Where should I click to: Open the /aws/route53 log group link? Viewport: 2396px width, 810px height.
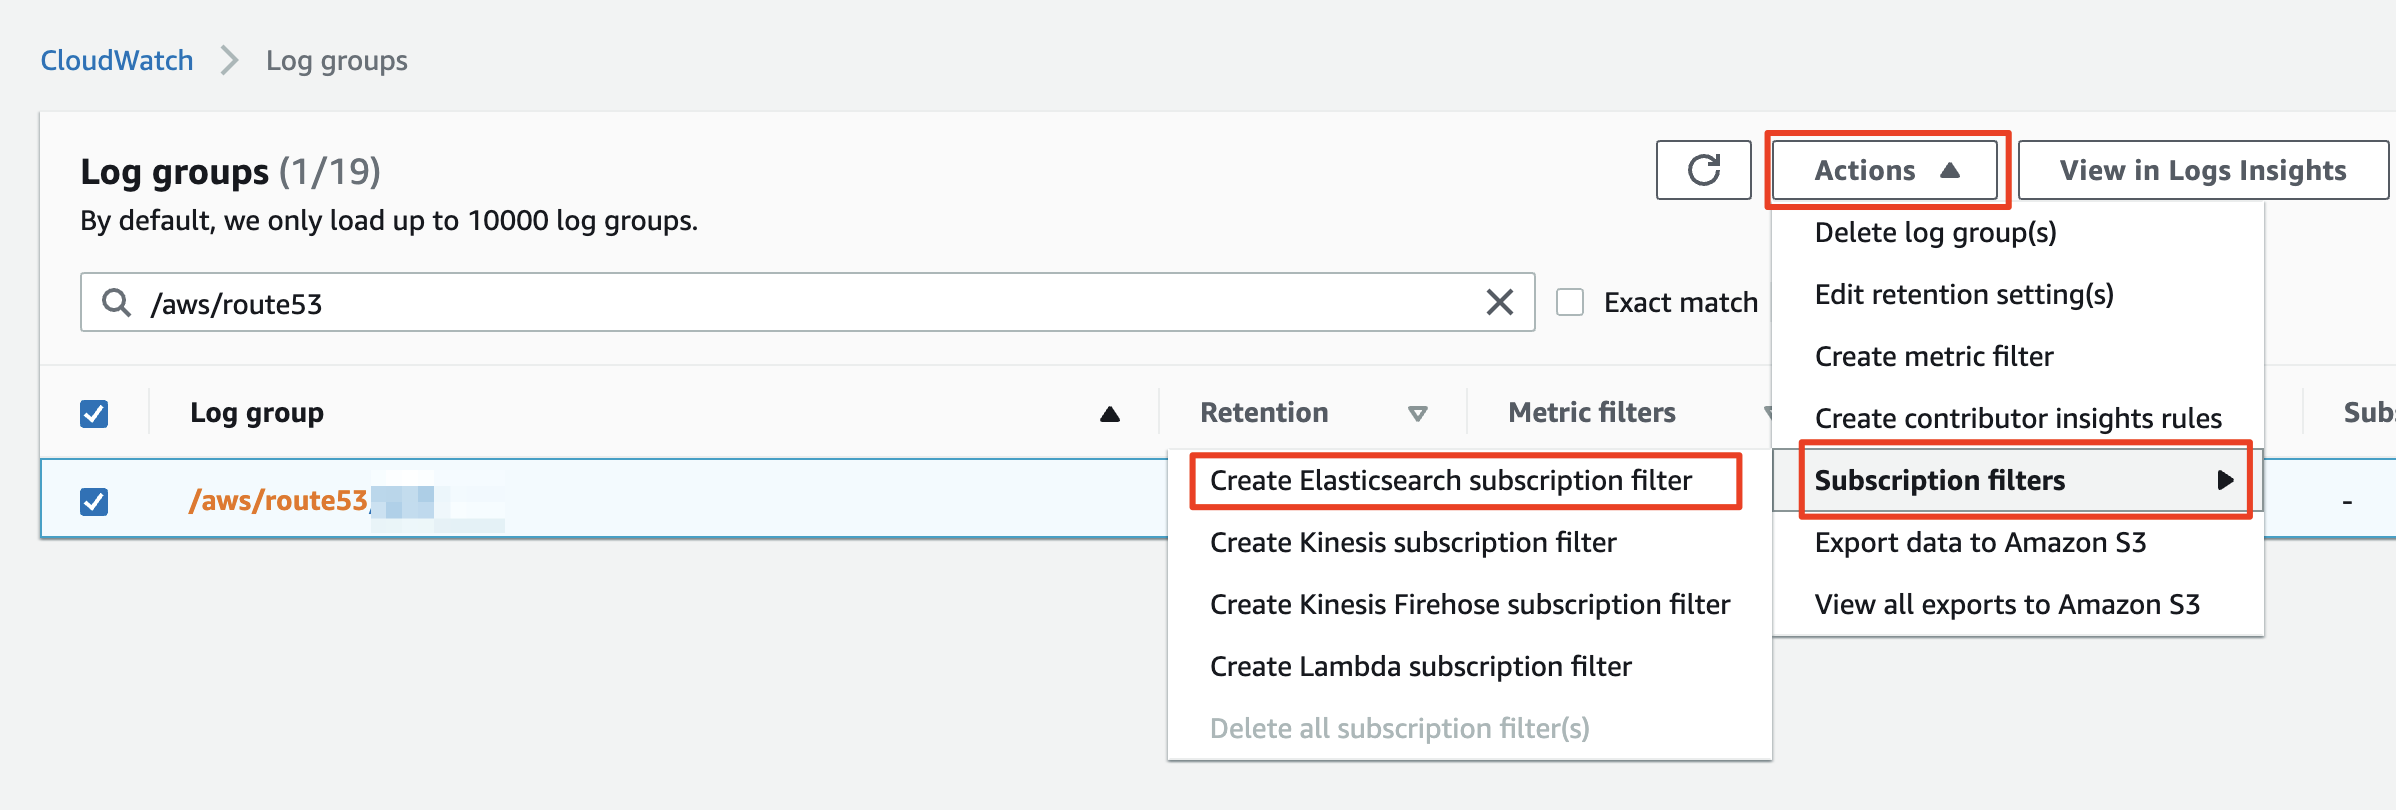click(x=279, y=500)
